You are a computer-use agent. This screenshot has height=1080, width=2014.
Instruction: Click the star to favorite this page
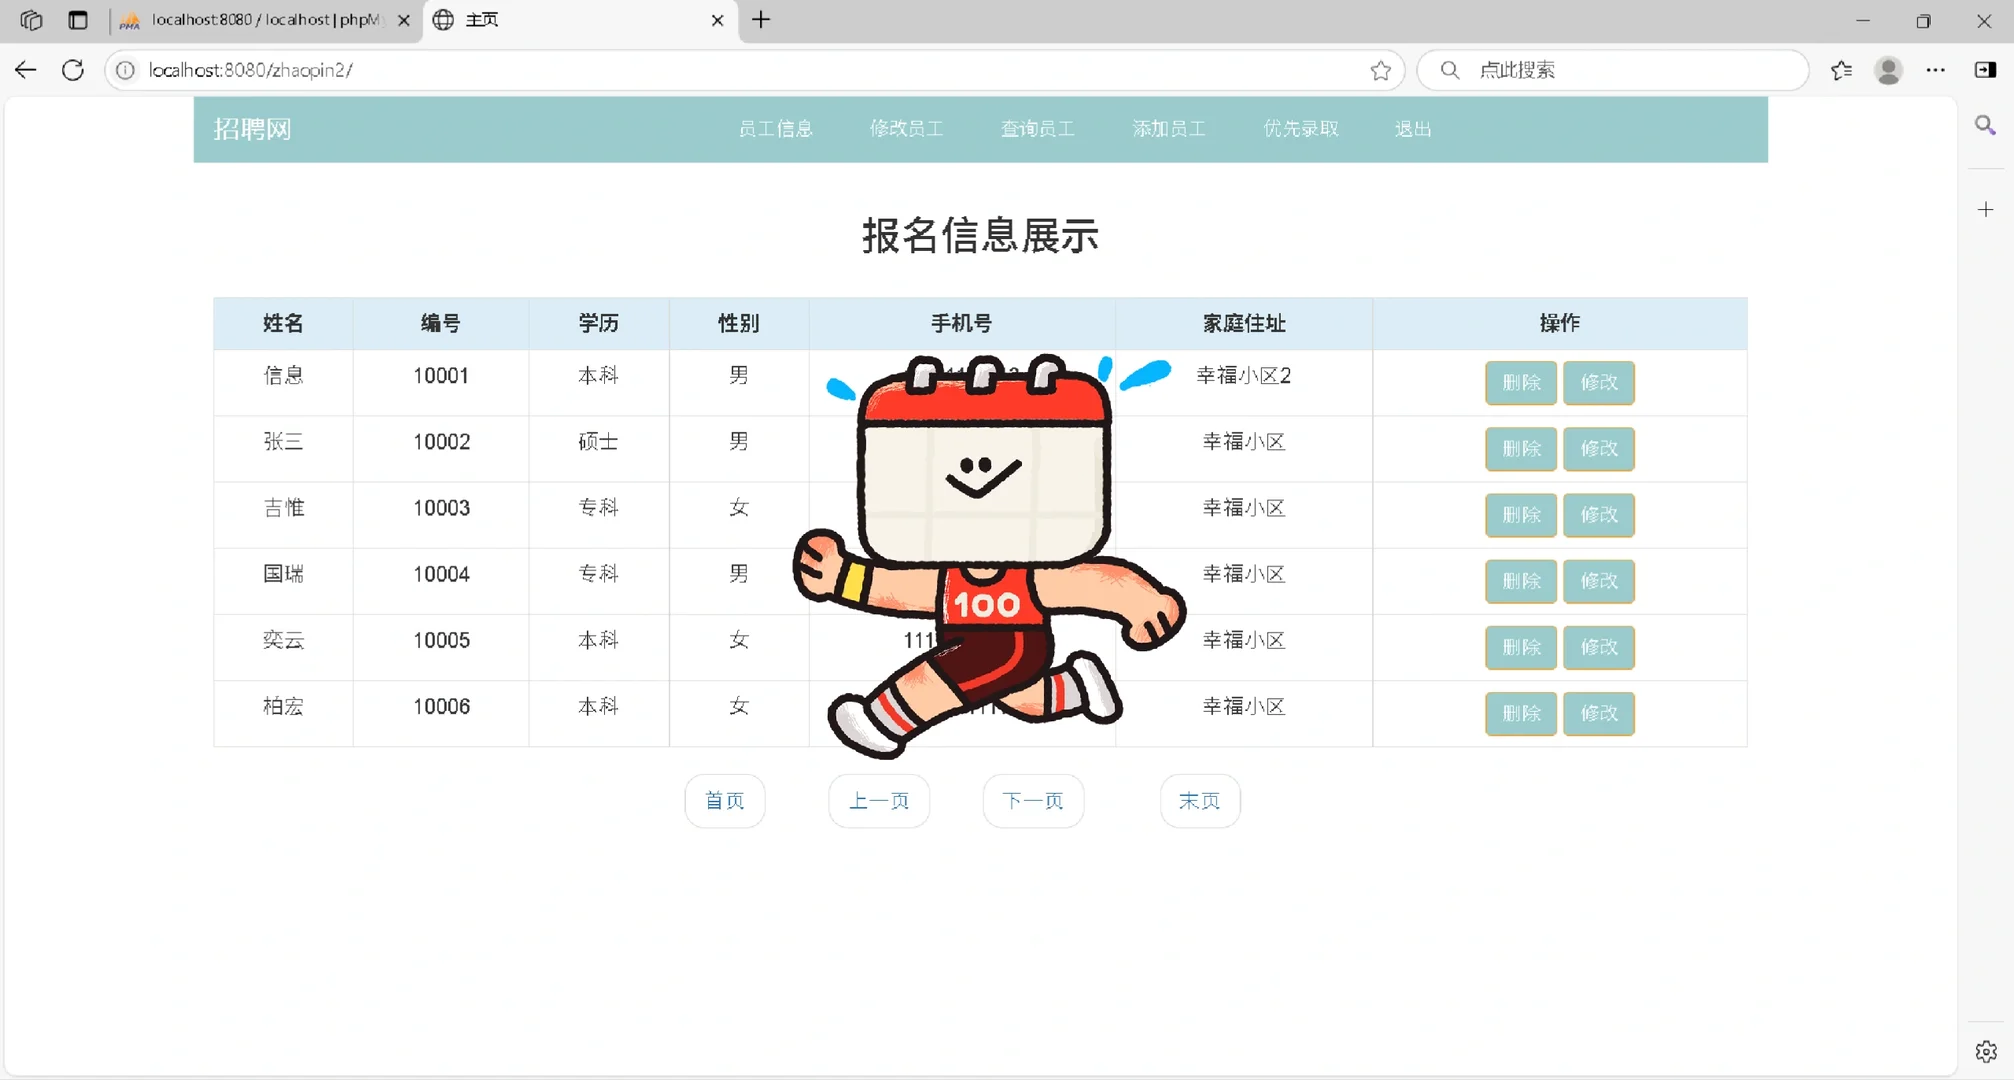pos(1380,70)
